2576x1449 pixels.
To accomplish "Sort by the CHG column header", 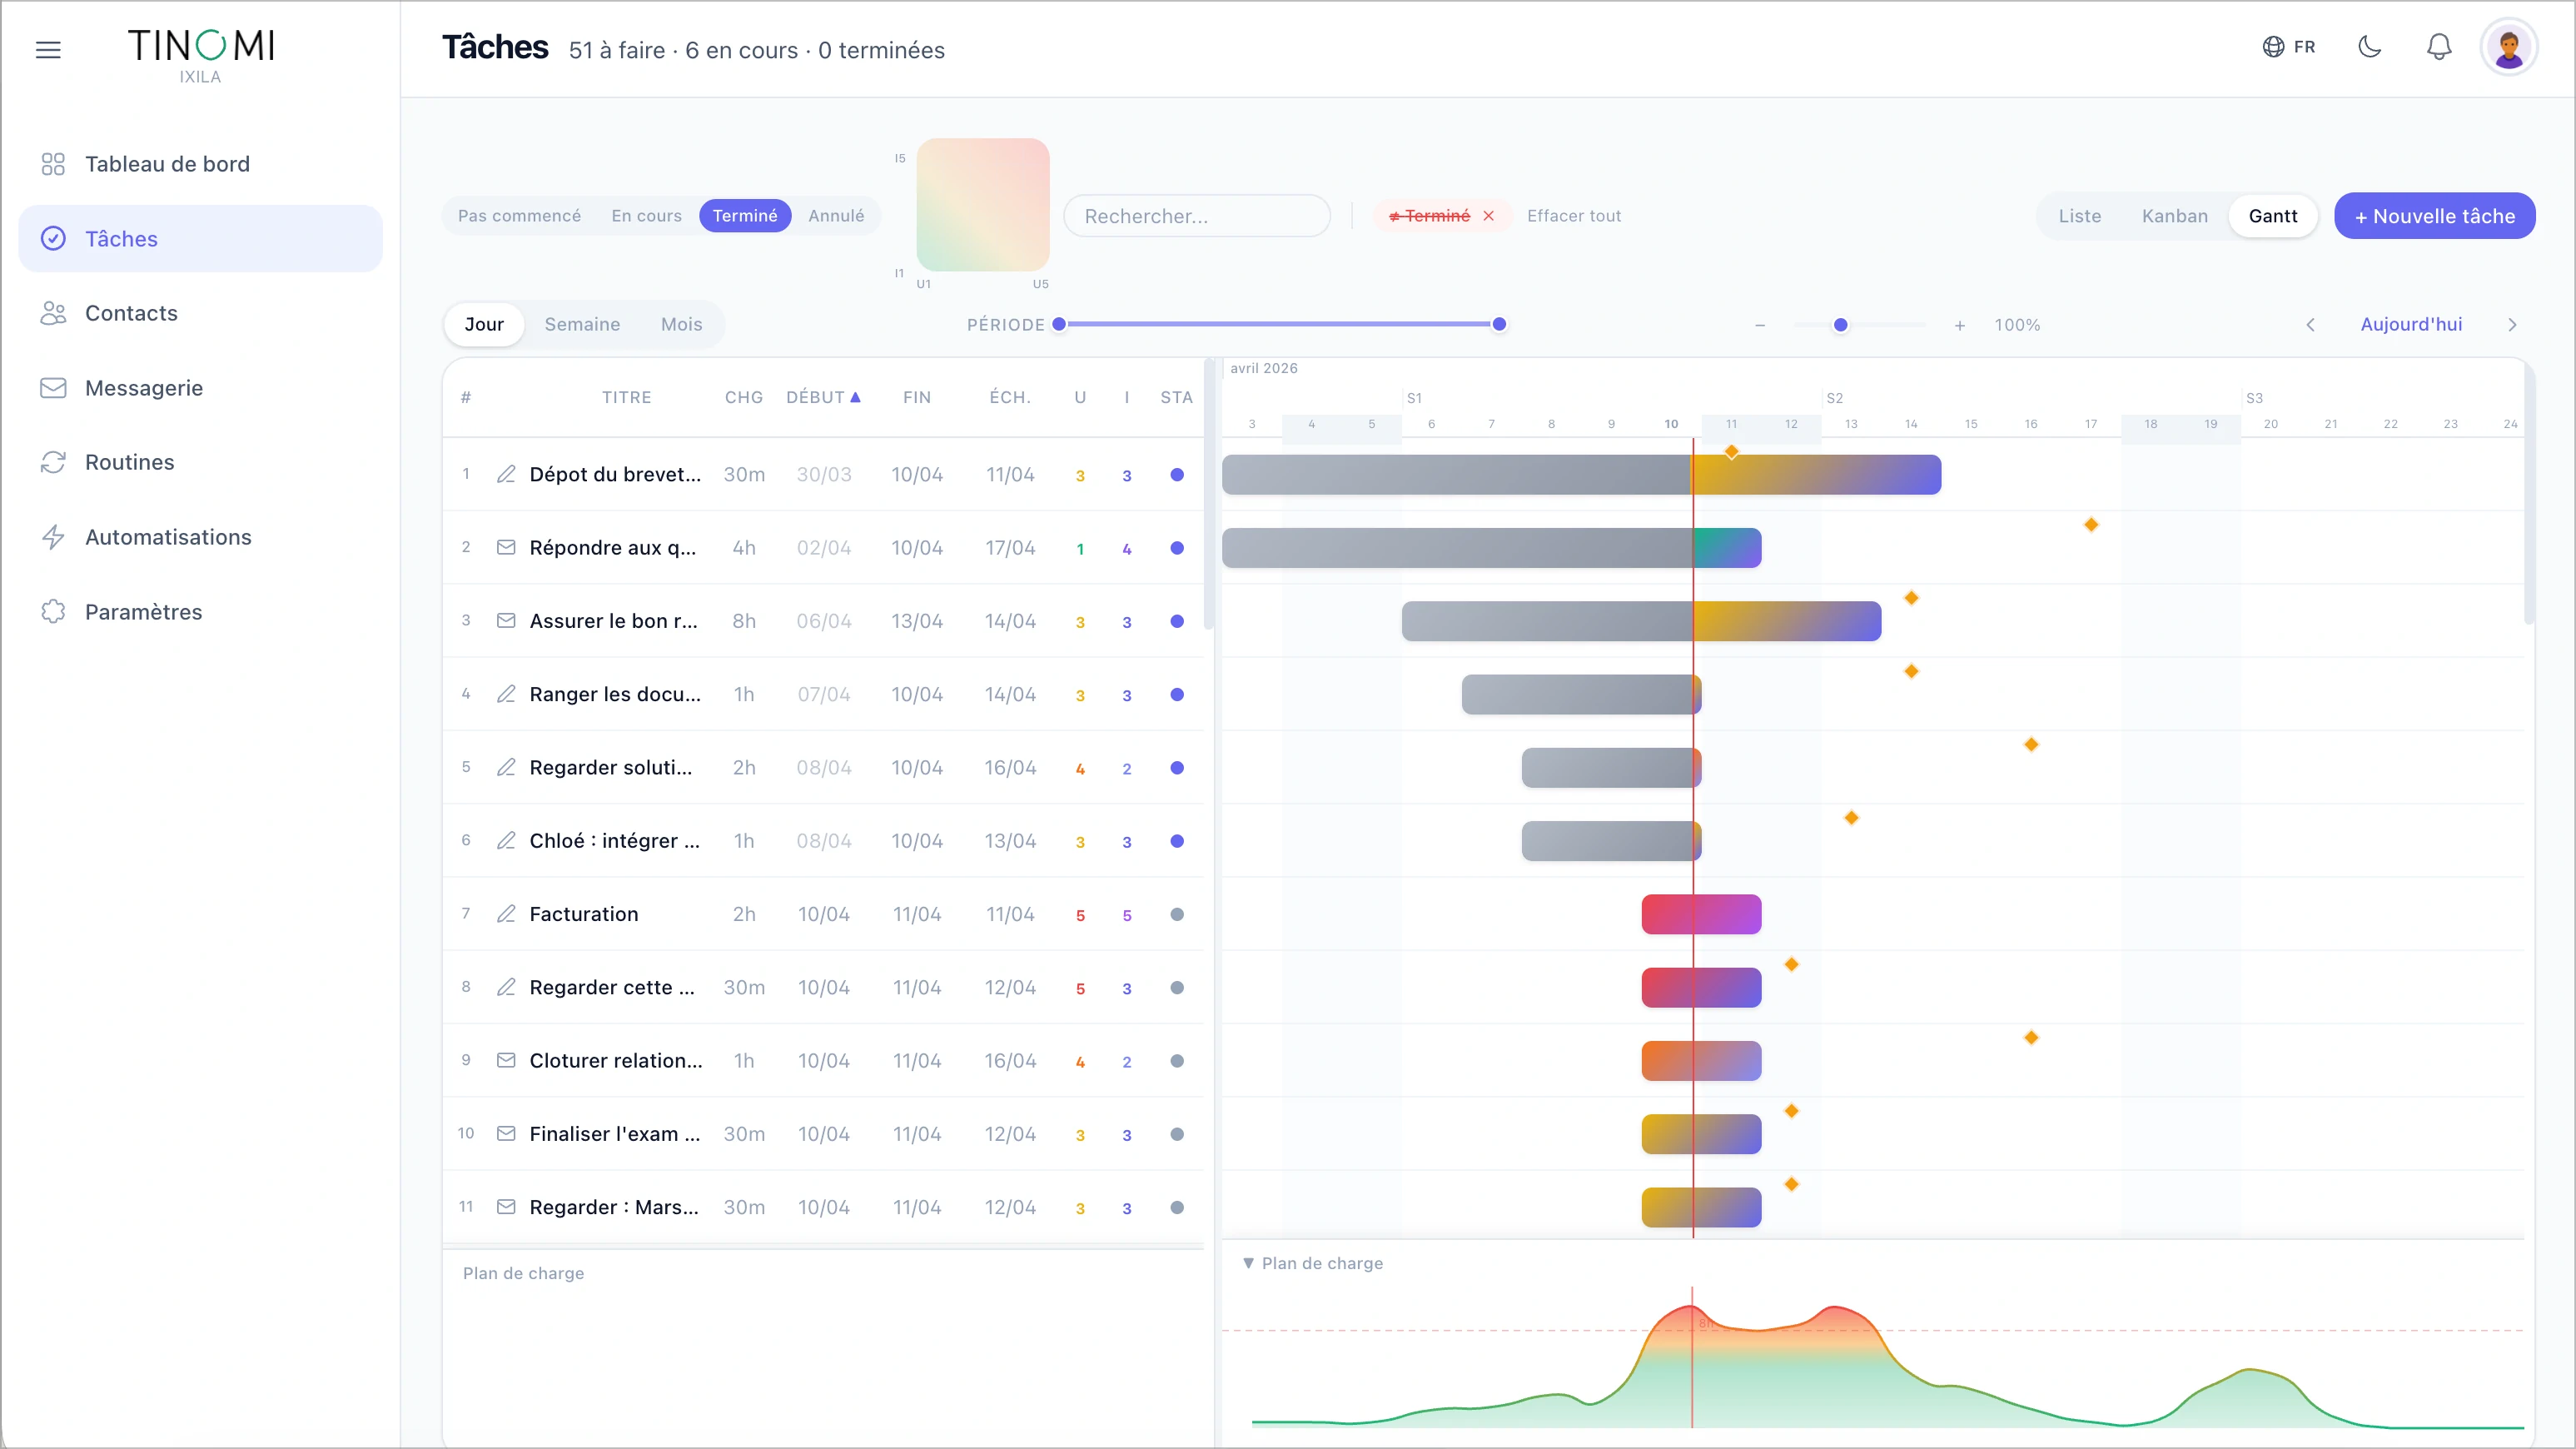I will pos(743,397).
